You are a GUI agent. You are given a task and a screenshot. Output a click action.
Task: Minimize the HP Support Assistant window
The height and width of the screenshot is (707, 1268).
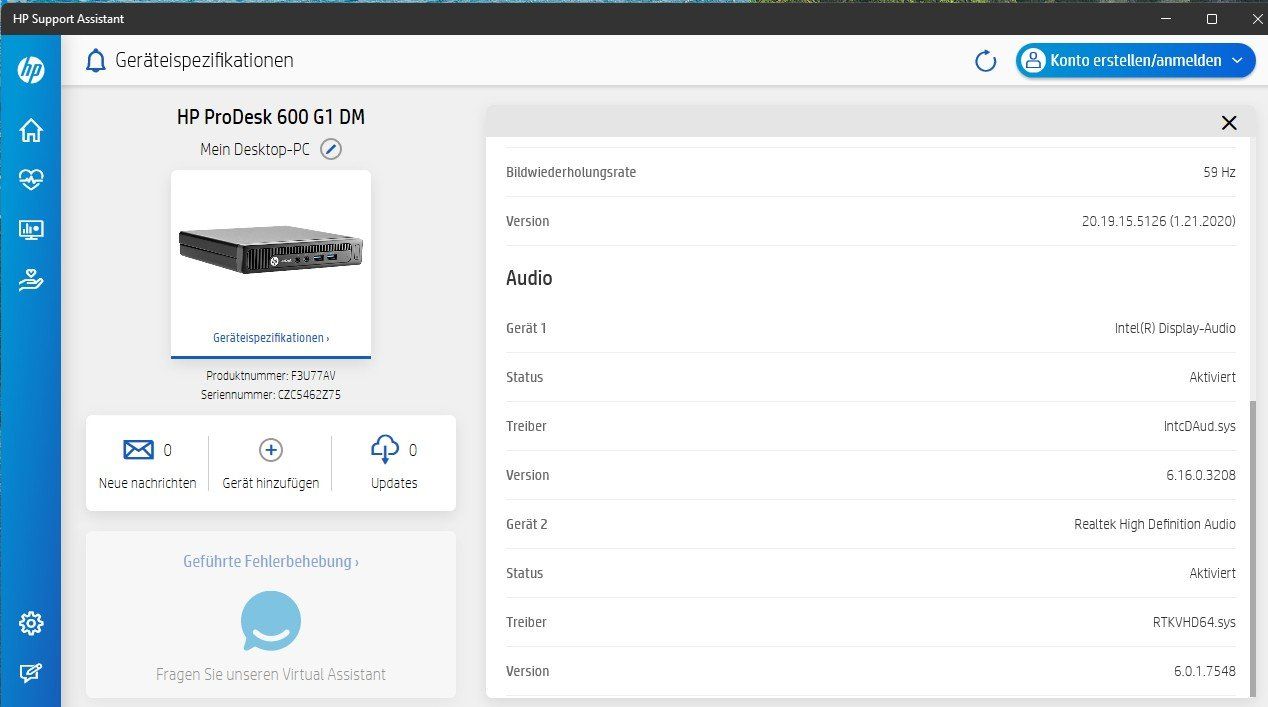tap(1166, 19)
